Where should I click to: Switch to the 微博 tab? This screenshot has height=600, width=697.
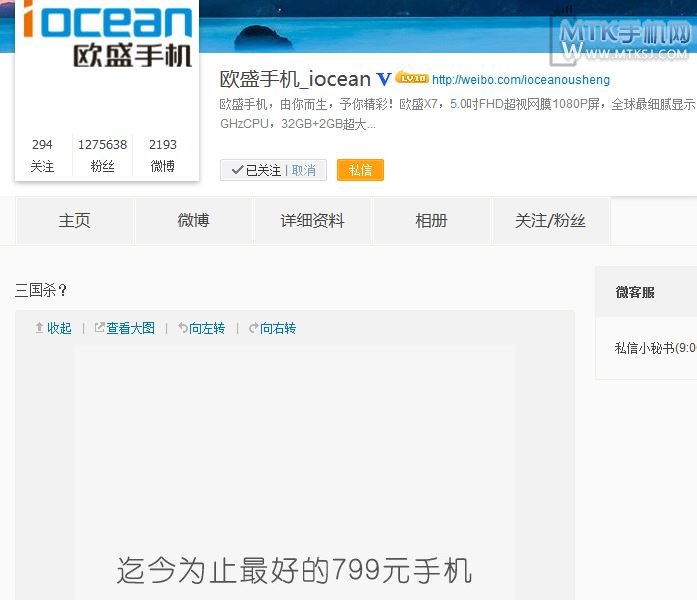193,220
